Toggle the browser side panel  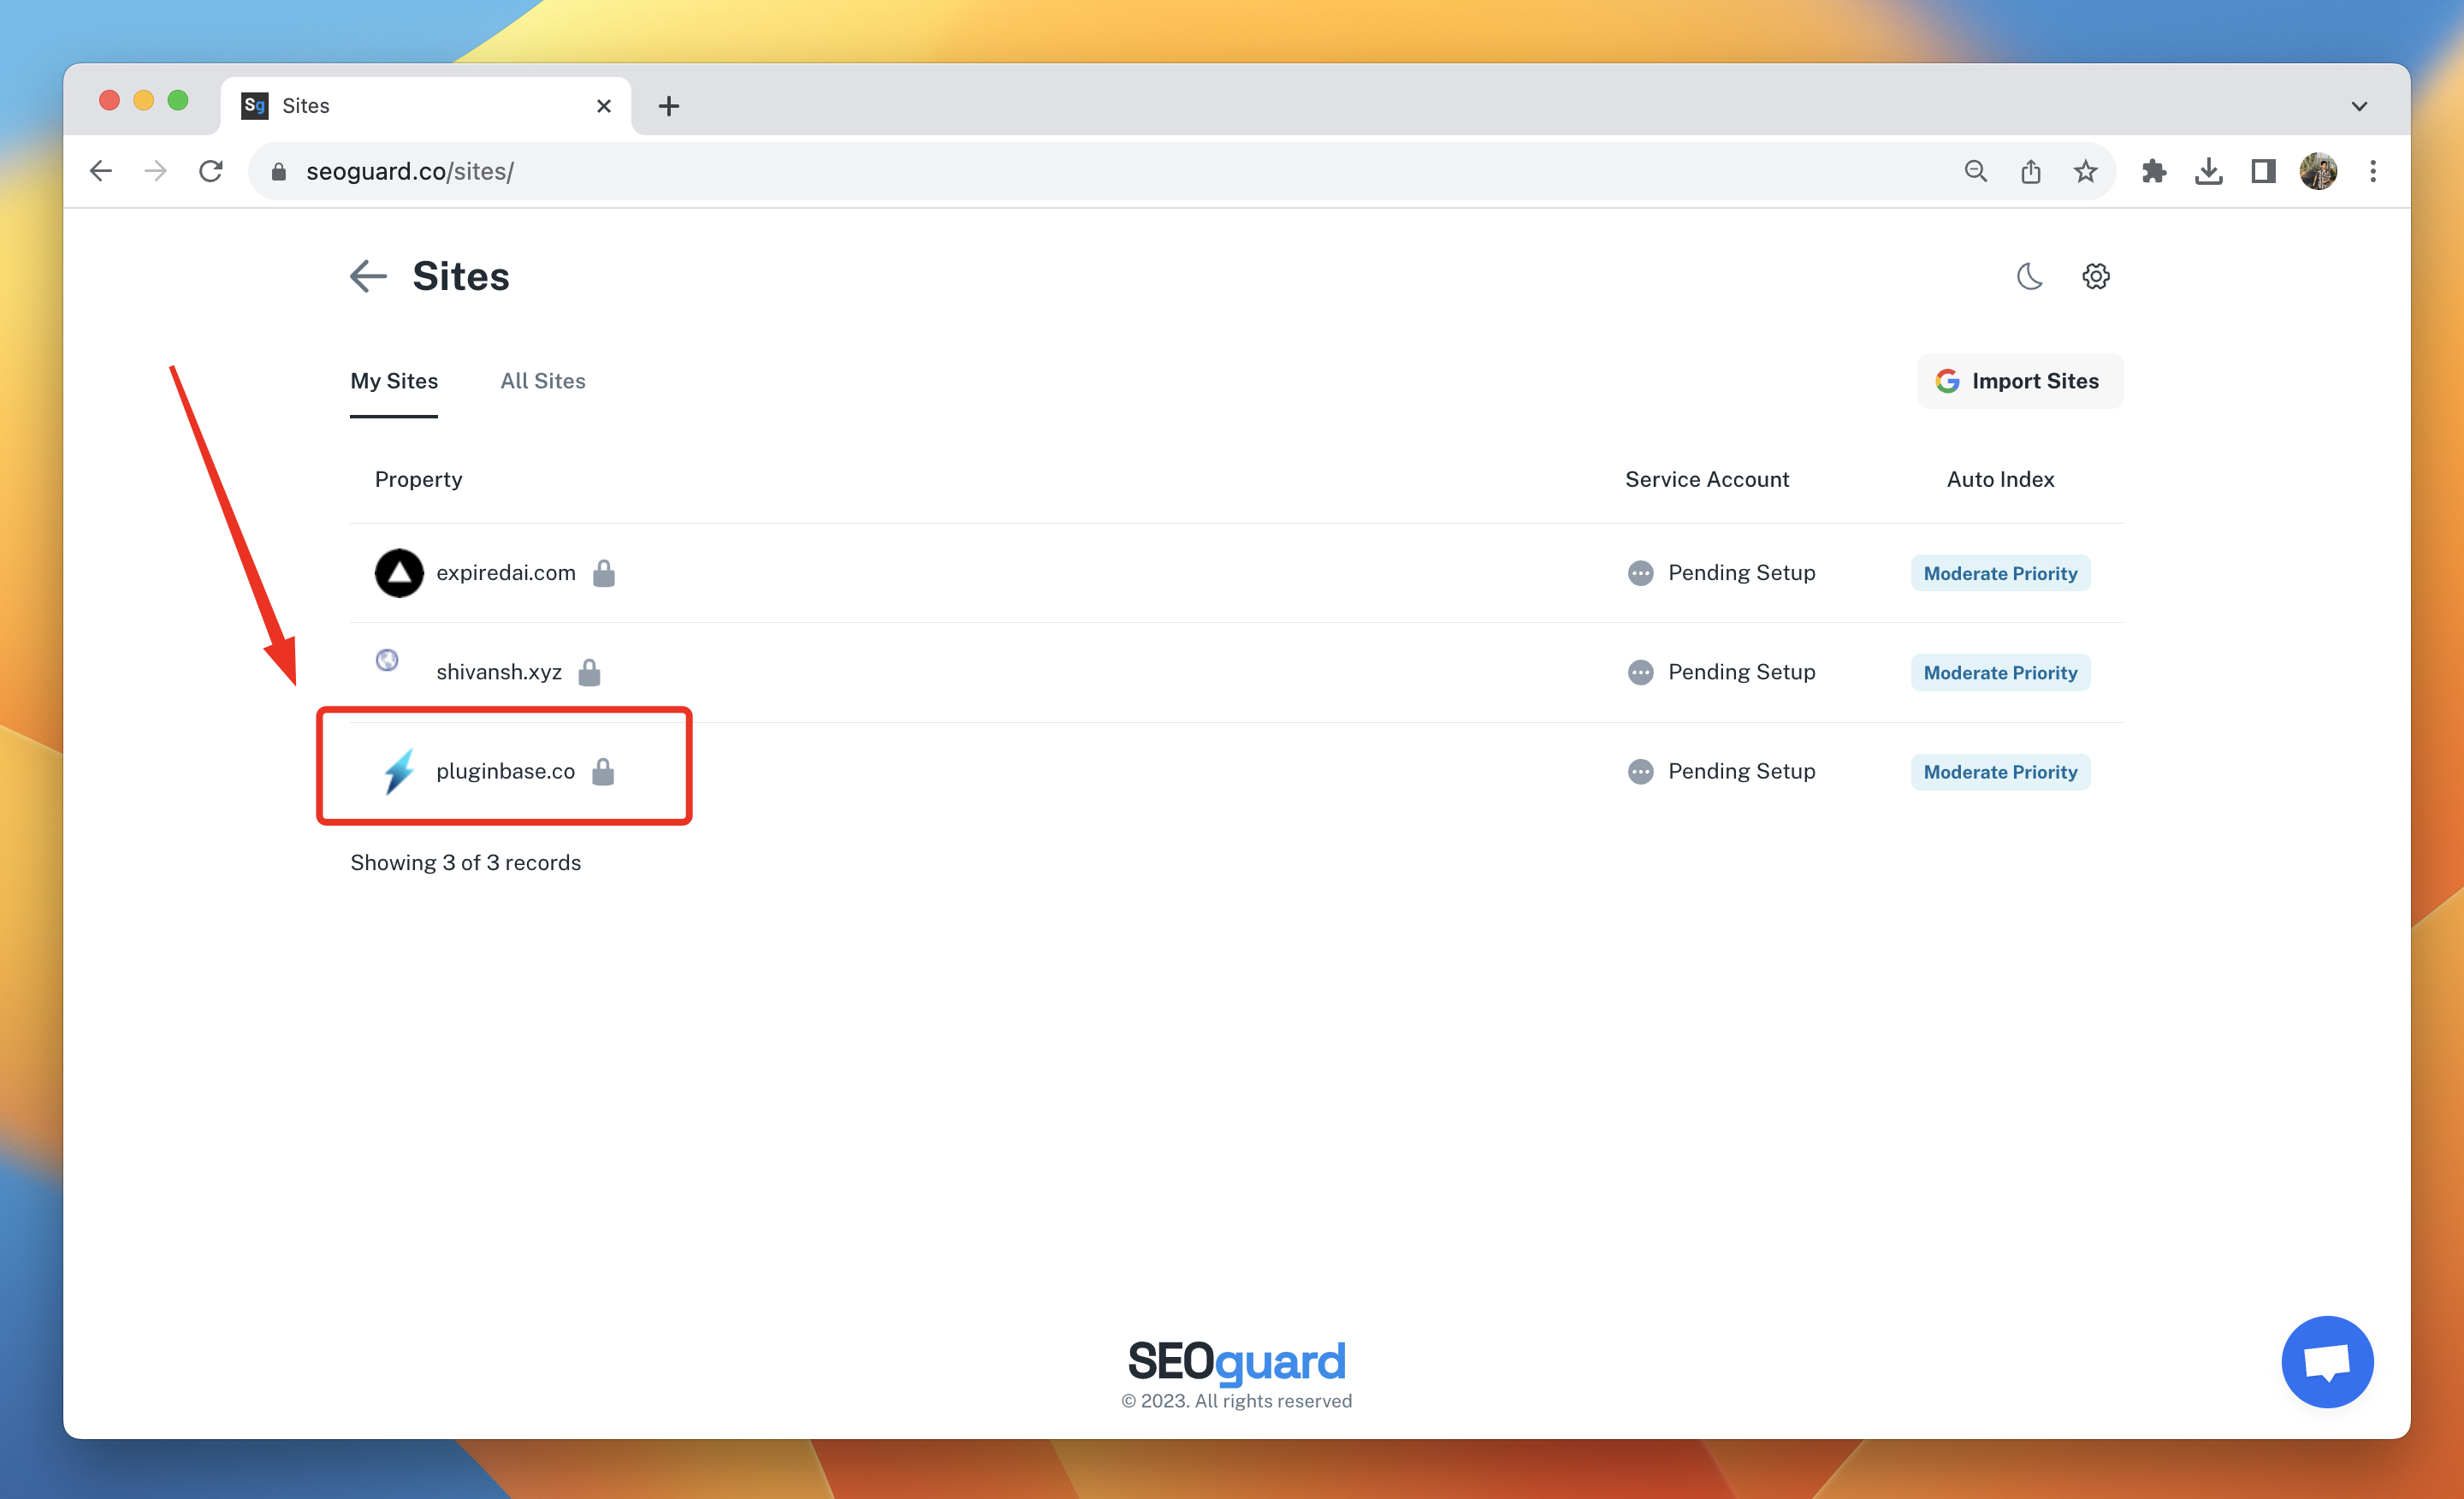2263,171
